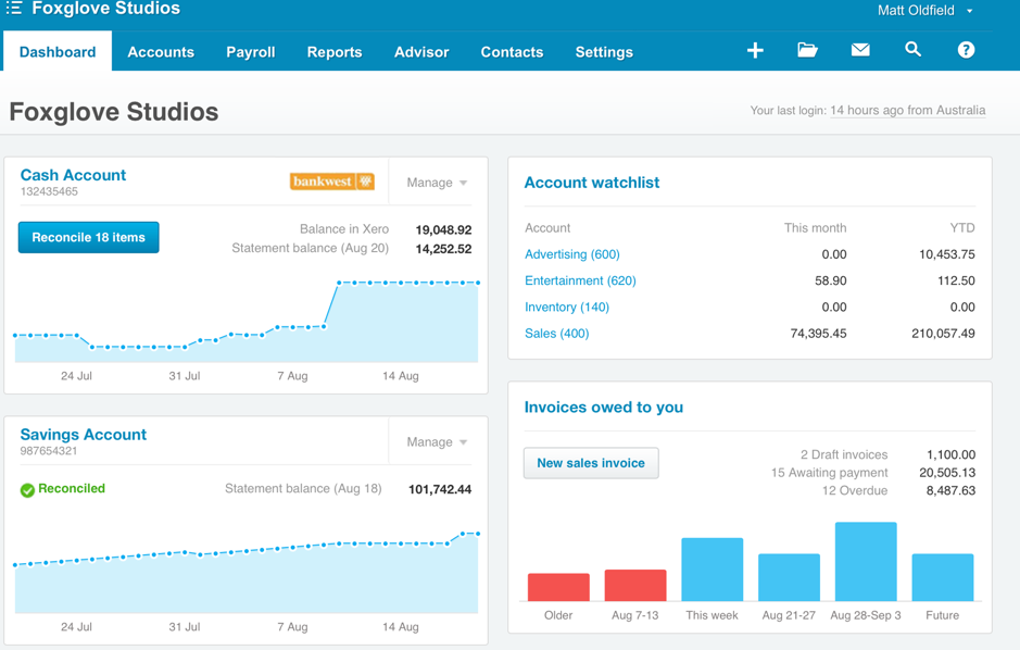The width and height of the screenshot is (1020, 650).
Task: Click the red Older overdue invoices bar
Action: (x=558, y=587)
